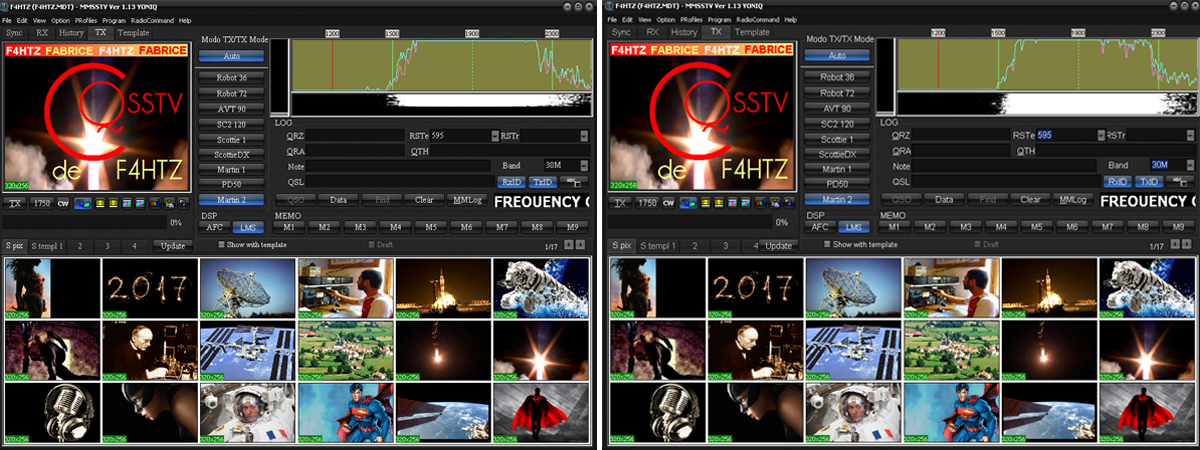Open the Option menu in left window
The width and height of the screenshot is (1200, 450).
pos(60,20)
